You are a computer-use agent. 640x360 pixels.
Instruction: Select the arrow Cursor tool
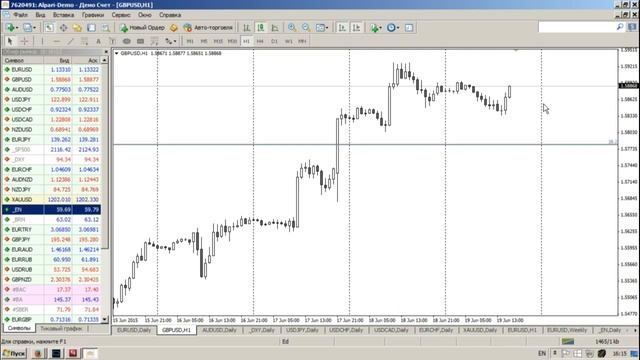coord(10,41)
